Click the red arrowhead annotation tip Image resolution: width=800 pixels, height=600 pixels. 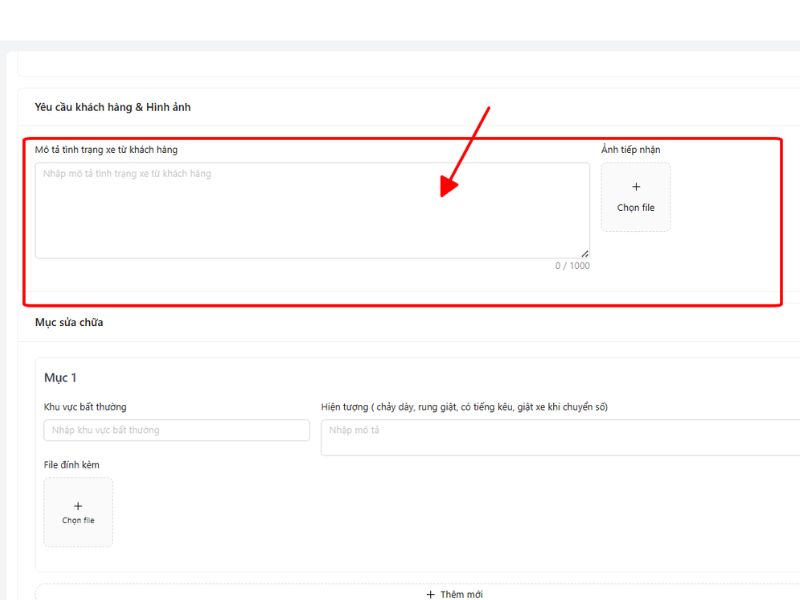pyautogui.click(x=446, y=192)
